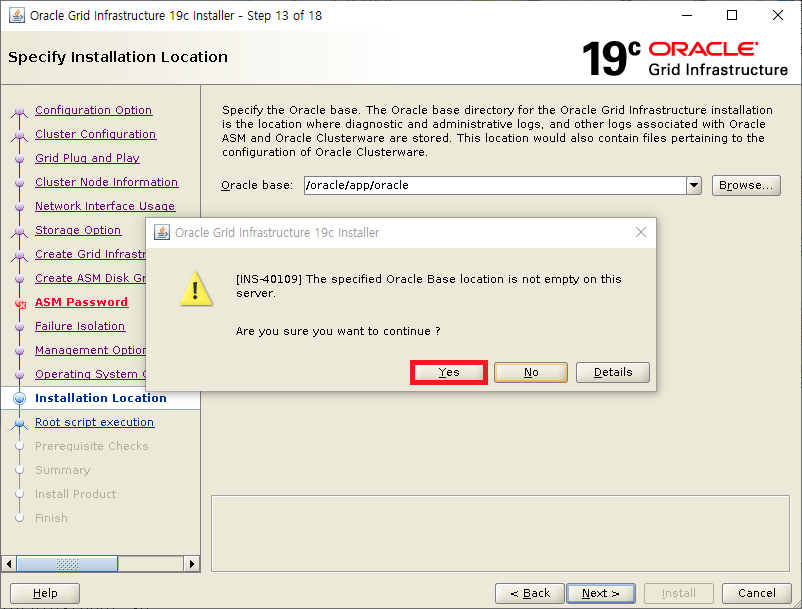Click the installer Java icon in main title bar

click(x=17, y=15)
